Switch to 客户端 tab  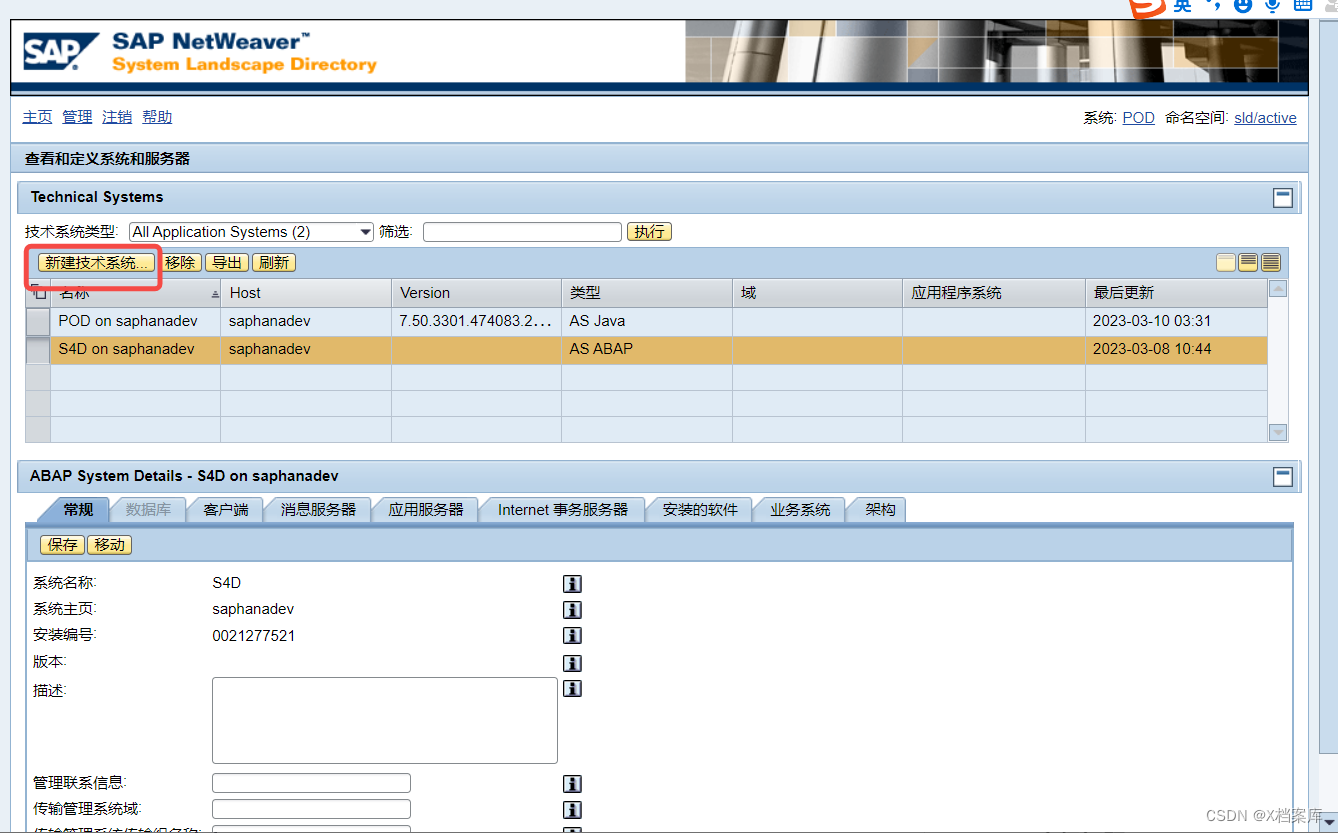226,510
